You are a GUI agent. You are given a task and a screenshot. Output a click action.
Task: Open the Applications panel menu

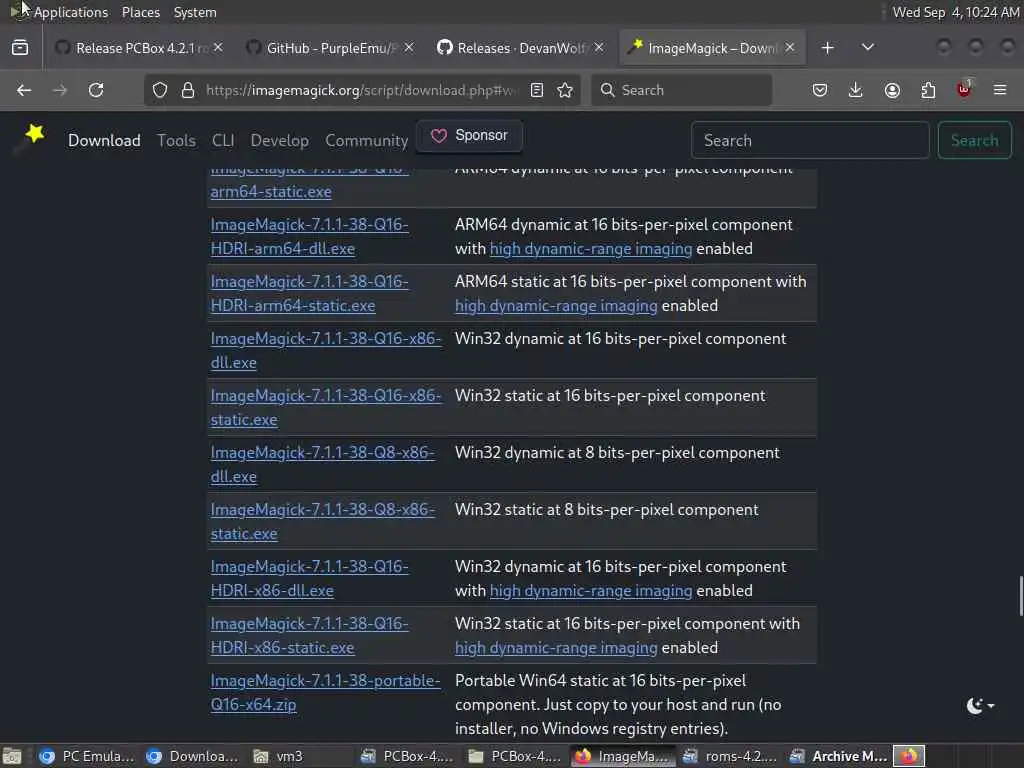coord(71,12)
